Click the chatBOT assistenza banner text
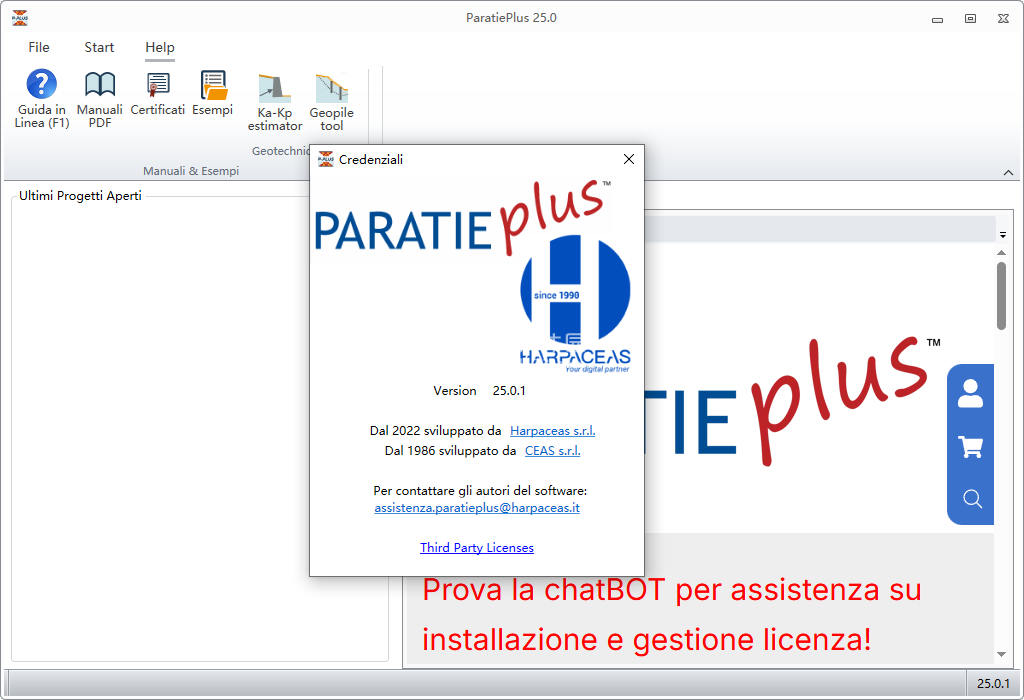The width and height of the screenshot is (1024, 700). [x=671, y=614]
